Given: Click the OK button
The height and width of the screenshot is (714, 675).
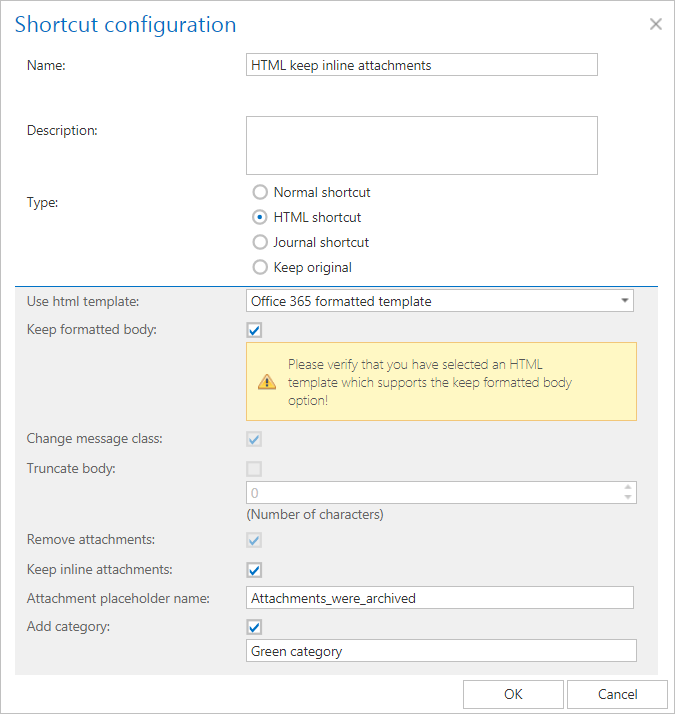Looking at the screenshot, I should point(513,695).
